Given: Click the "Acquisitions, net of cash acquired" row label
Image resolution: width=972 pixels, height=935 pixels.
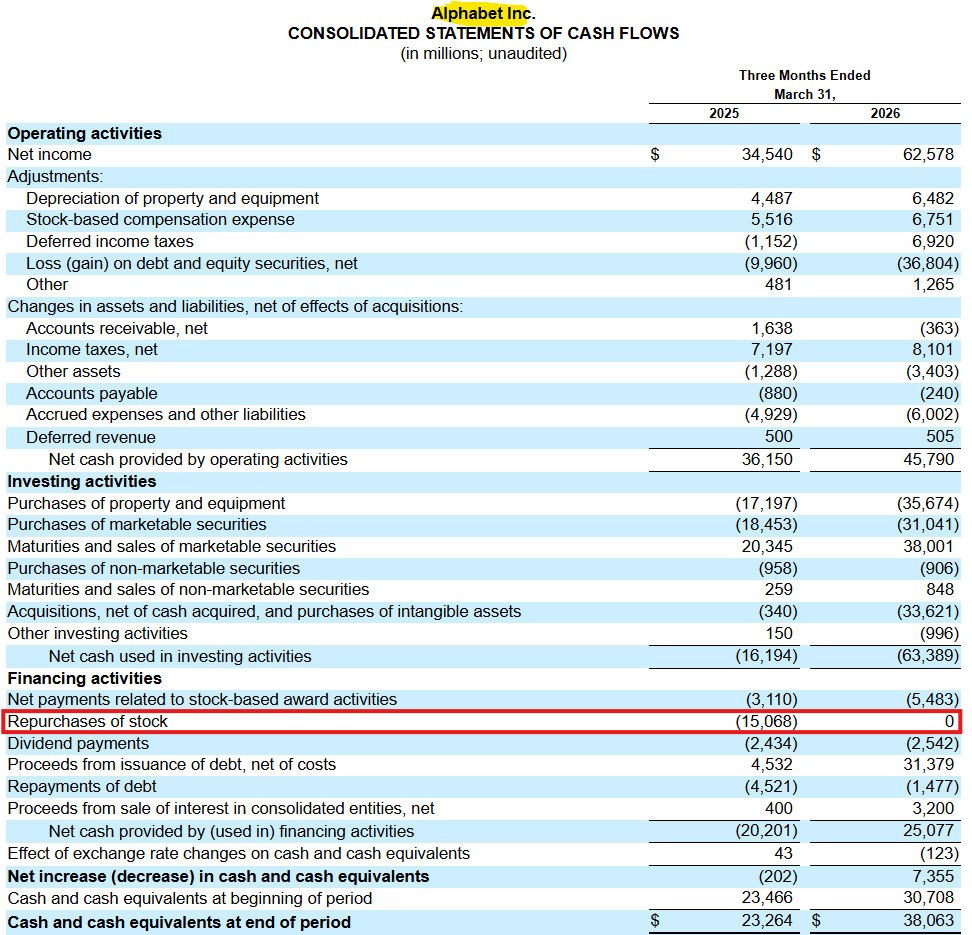Looking at the screenshot, I should (264, 612).
